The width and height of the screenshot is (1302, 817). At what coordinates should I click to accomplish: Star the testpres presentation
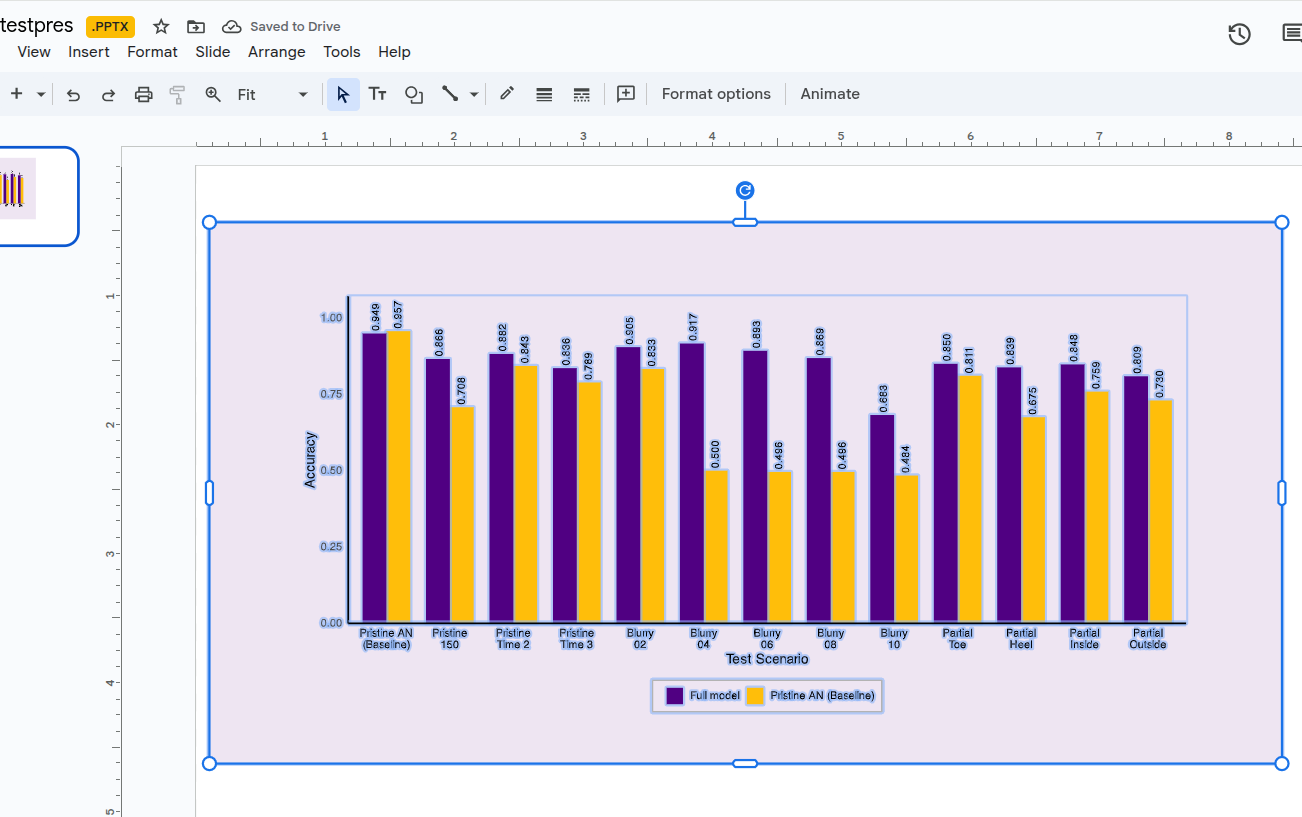161,27
